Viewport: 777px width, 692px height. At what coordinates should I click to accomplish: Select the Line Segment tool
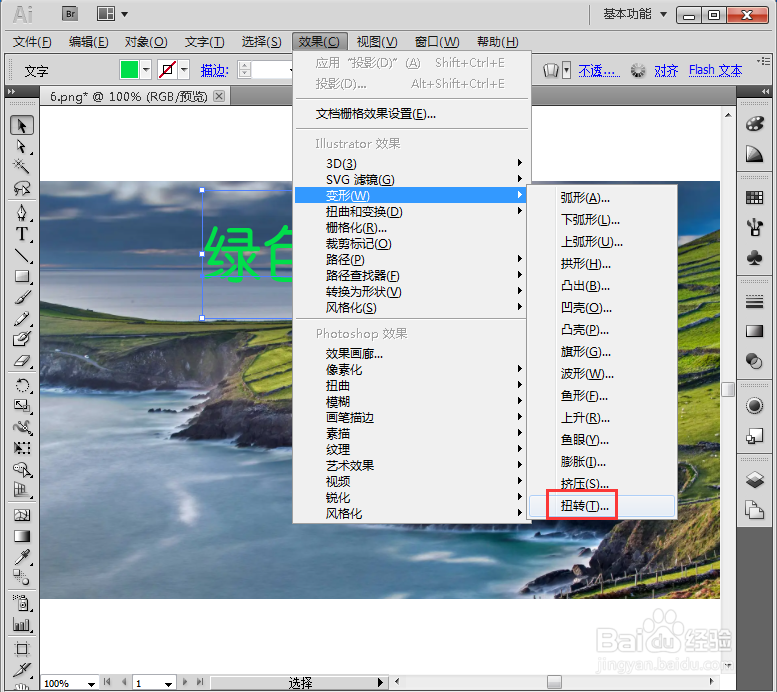pos(22,255)
